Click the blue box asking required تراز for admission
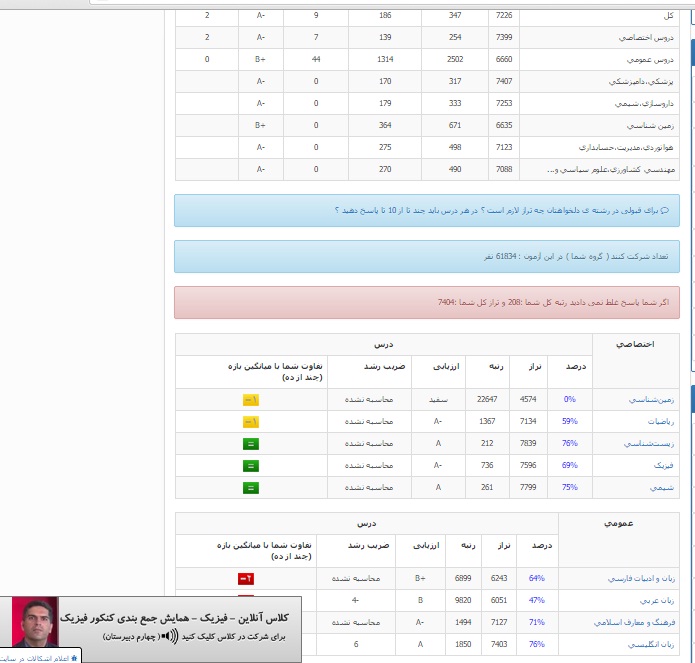The image size is (695, 663). 427,211
